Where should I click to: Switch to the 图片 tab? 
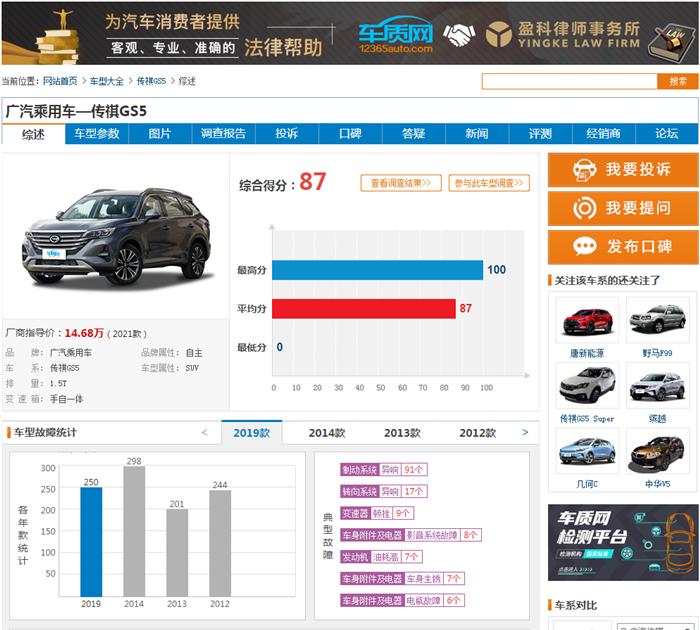pos(160,134)
